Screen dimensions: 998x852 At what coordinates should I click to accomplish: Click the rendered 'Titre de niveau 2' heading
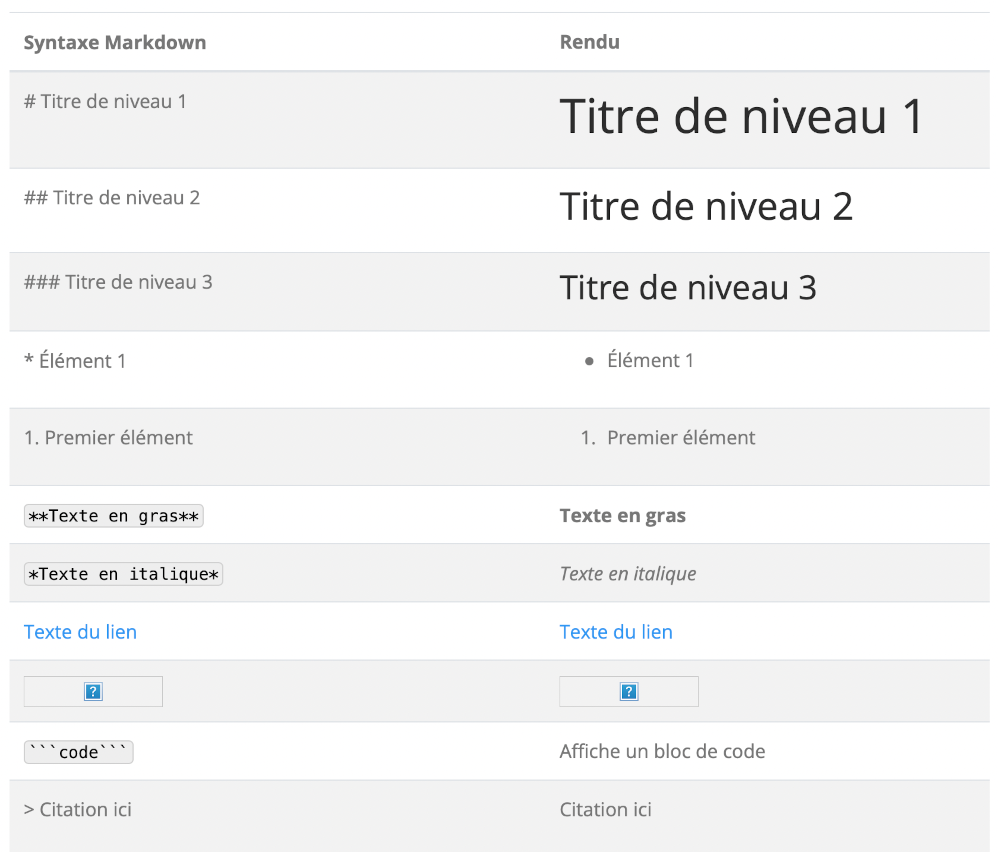pyautogui.click(x=706, y=207)
